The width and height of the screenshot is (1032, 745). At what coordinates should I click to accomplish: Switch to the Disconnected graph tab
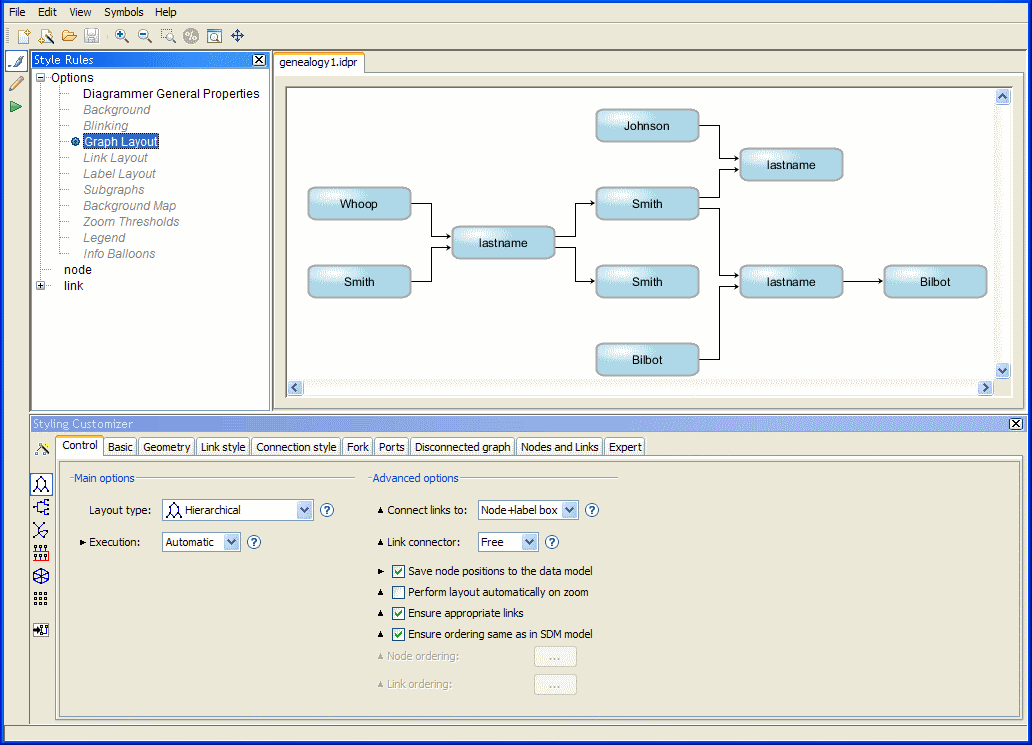tap(462, 447)
